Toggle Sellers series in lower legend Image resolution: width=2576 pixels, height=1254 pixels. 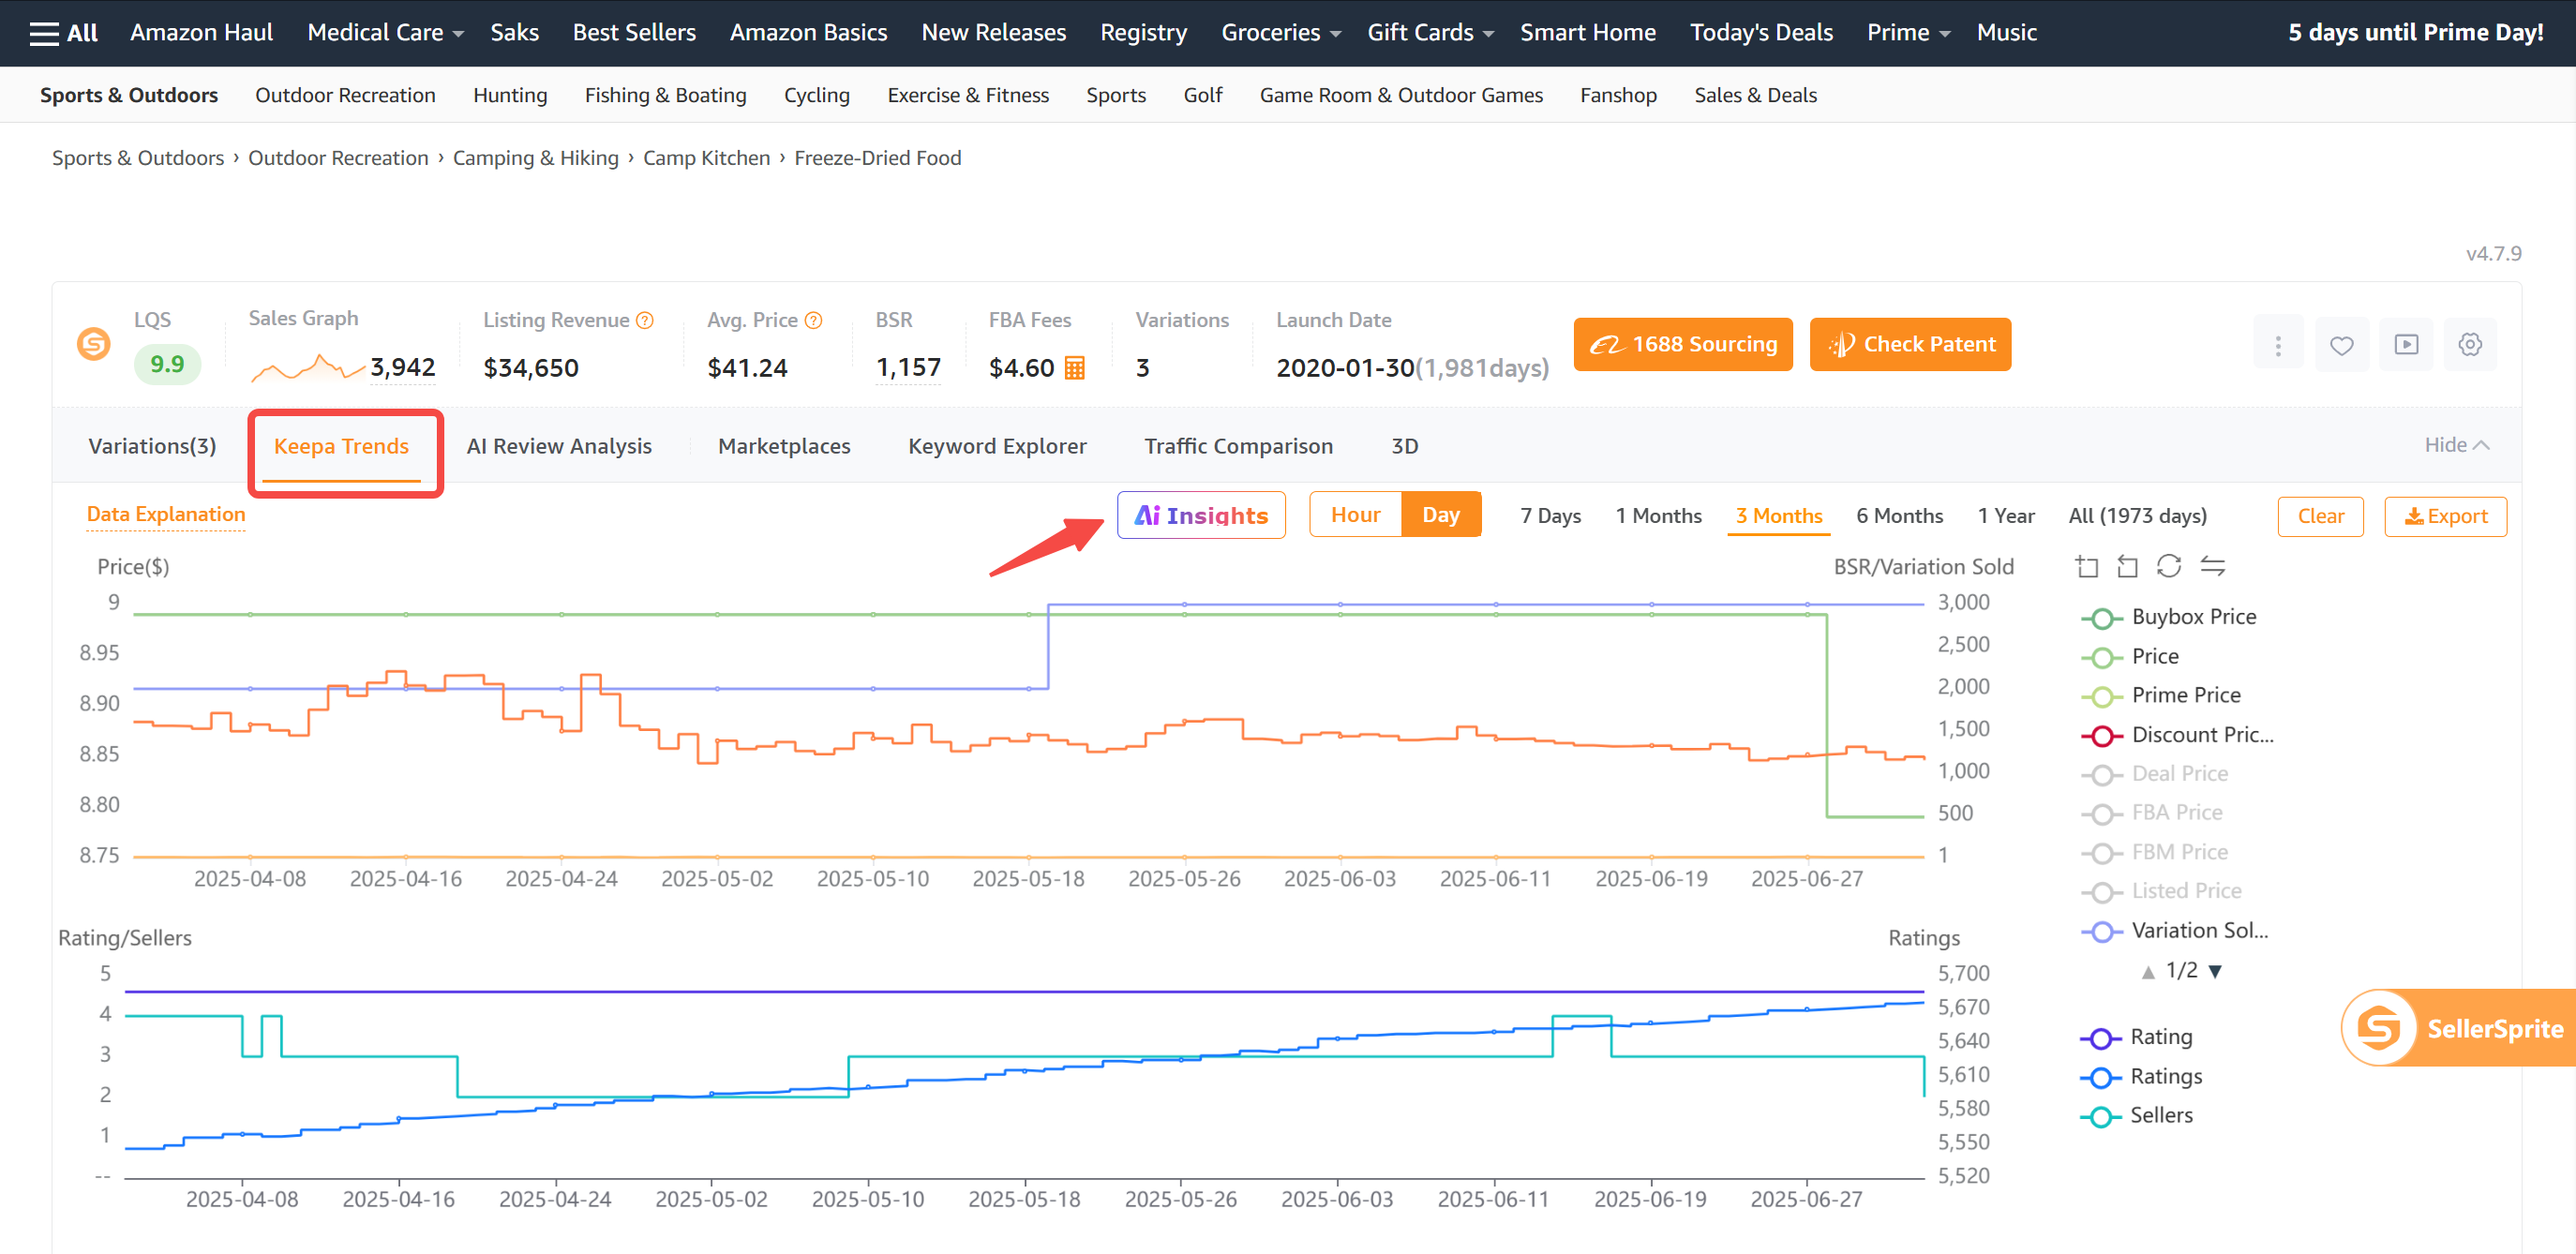[x=2136, y=1116]
